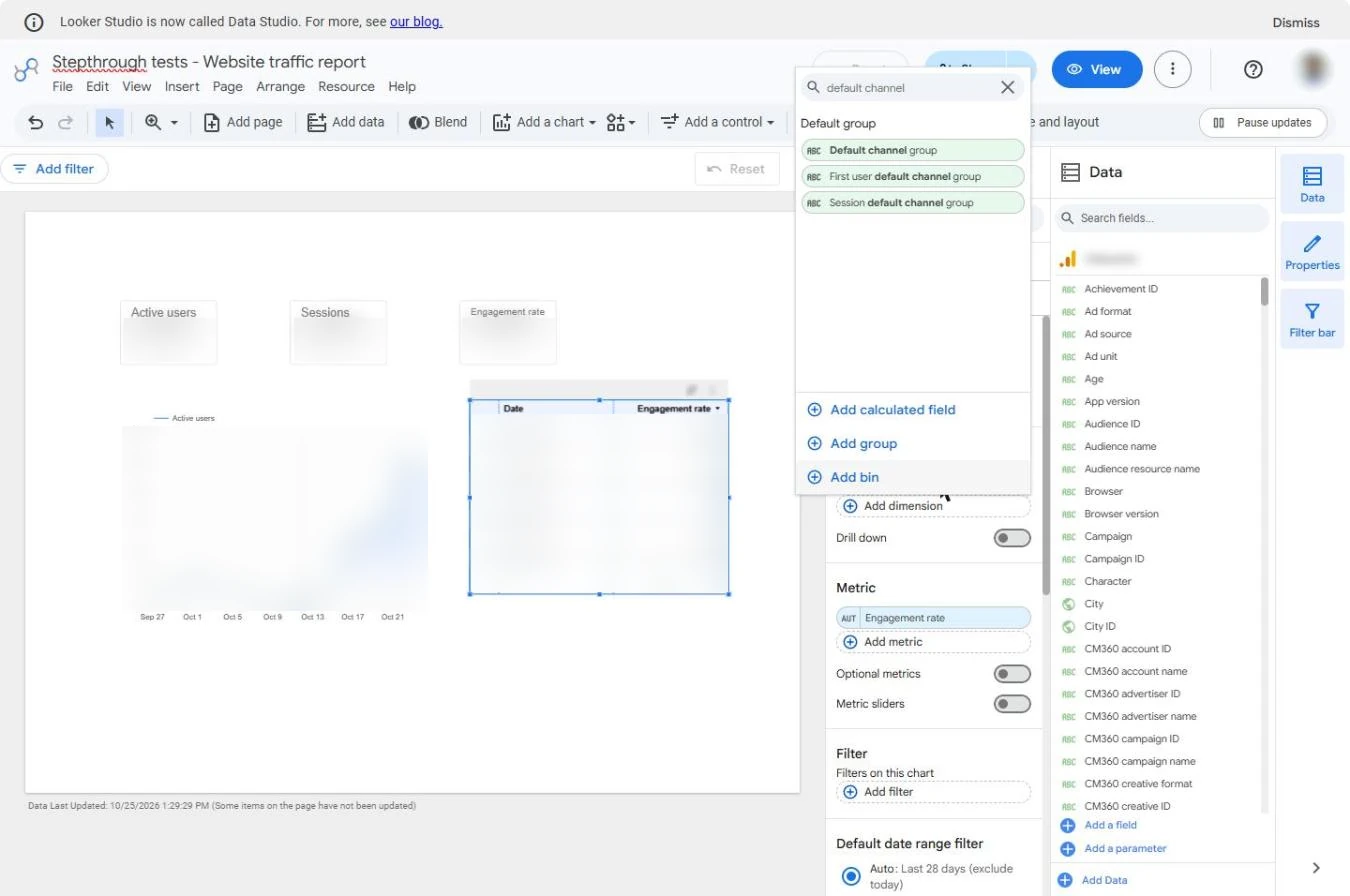This screenshot has width=1350, height=896.
Task: Open the Filter bar side panel tab
Action: coord(1312,319)
